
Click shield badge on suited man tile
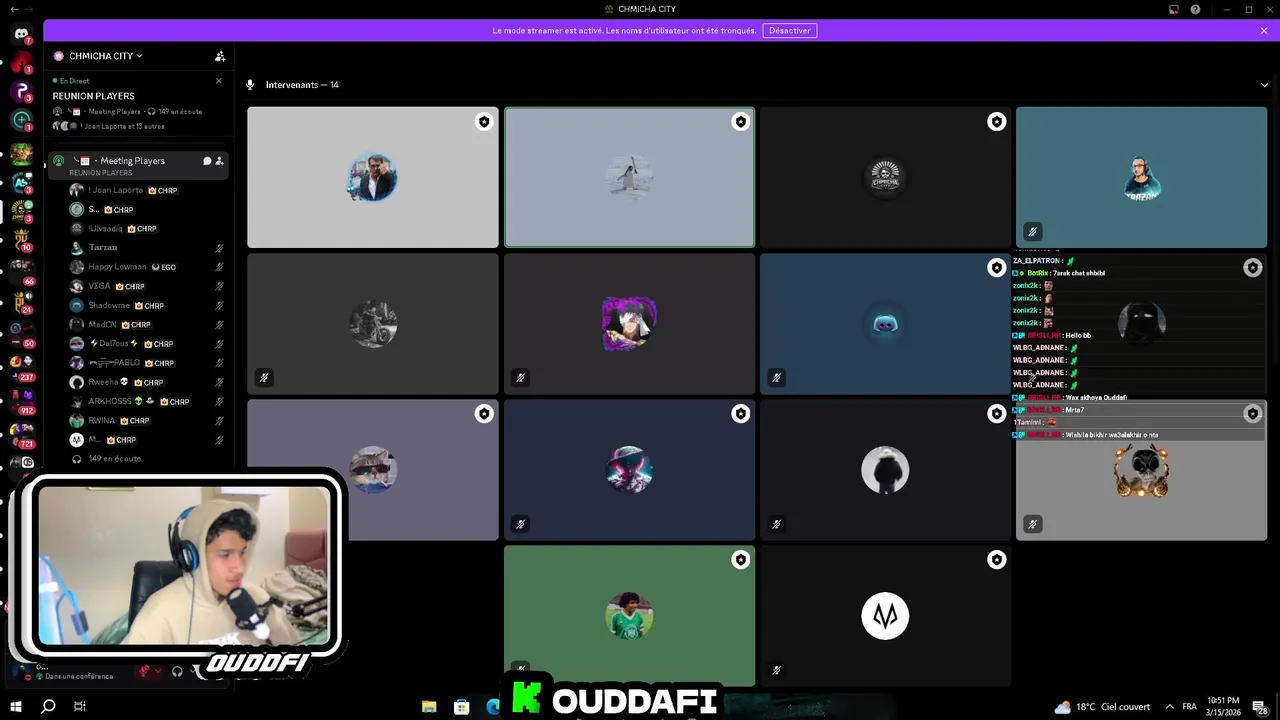(x=484, y=122)
